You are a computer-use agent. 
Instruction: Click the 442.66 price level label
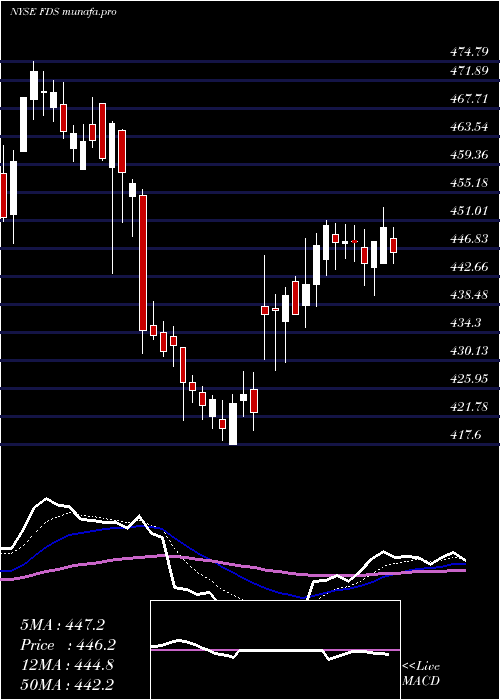469,267
